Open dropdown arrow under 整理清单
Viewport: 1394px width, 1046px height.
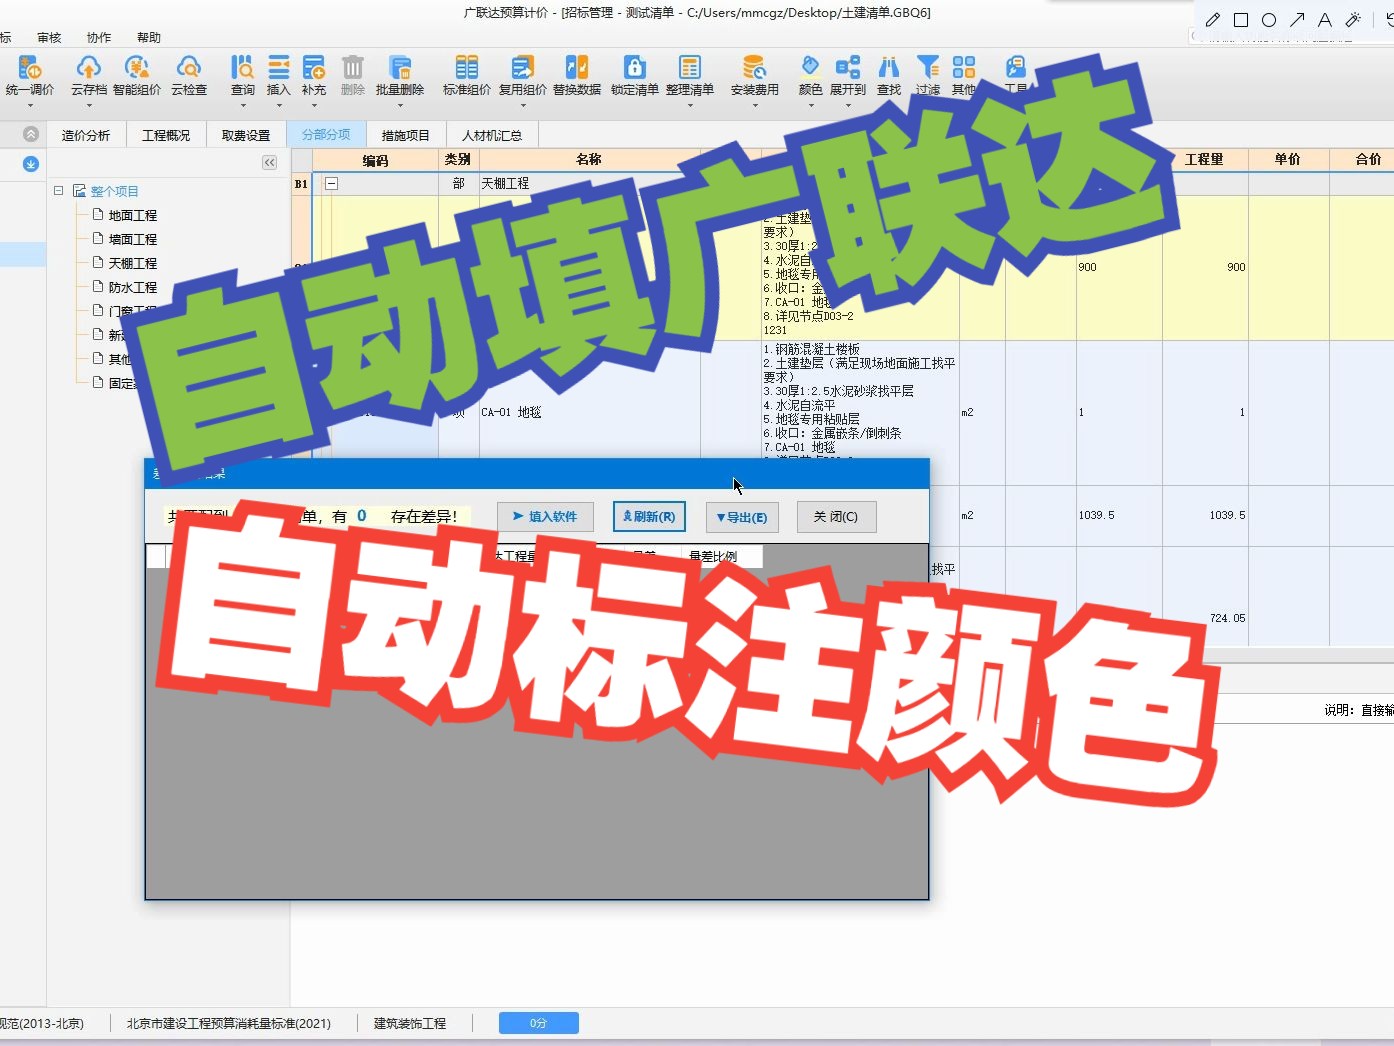(690, 105)
